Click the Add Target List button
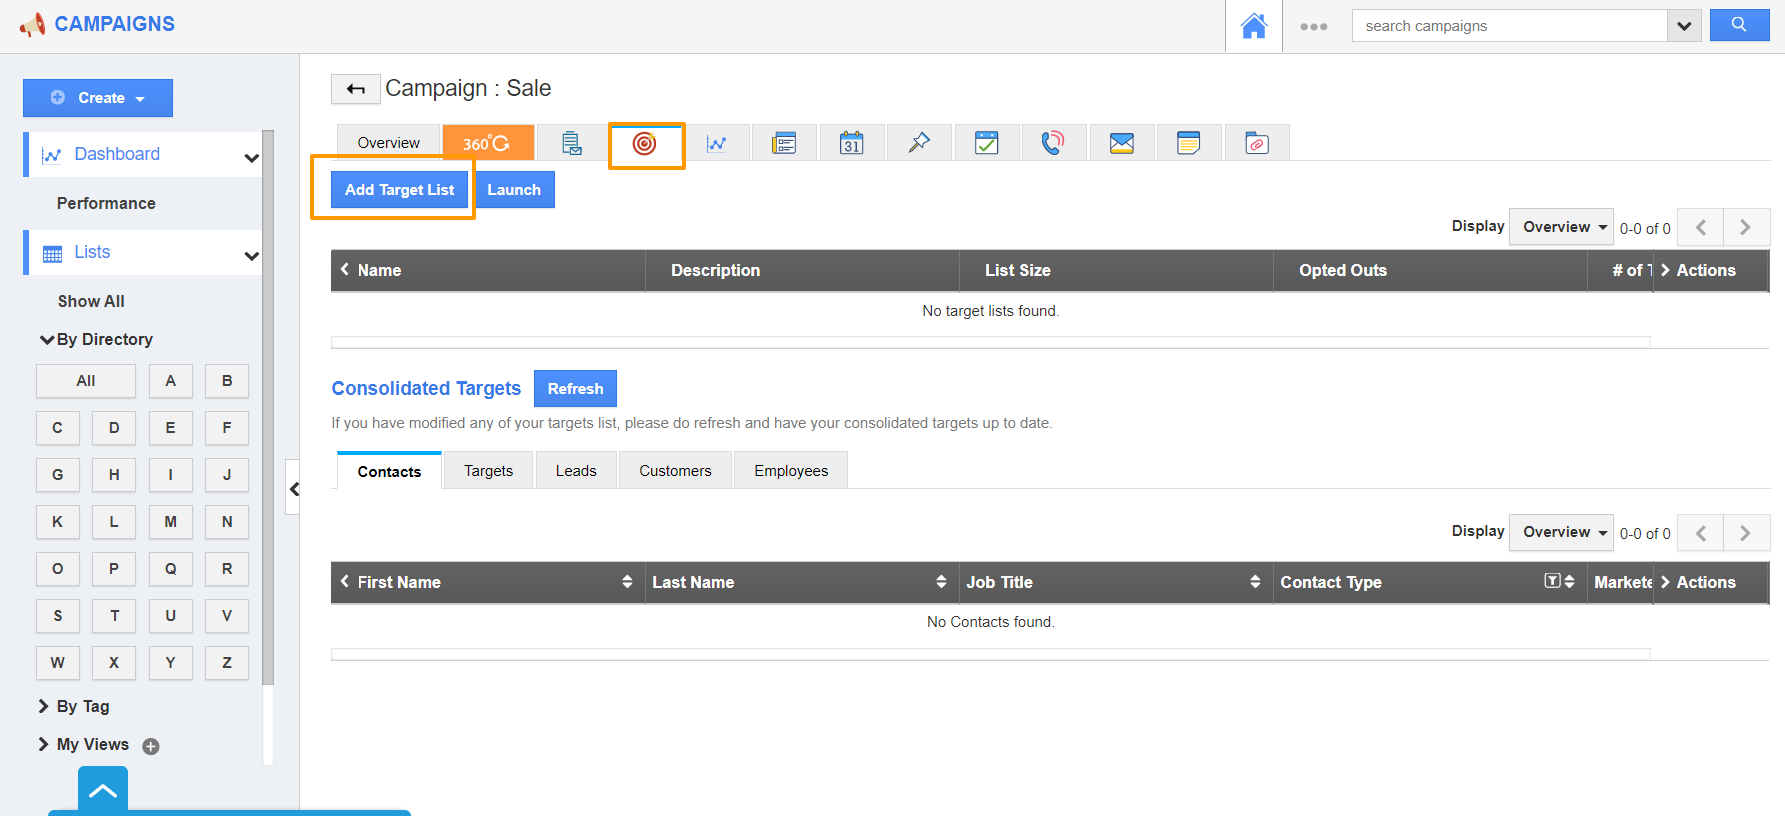This screenshot has height=816, width=1785. [399, 190]
